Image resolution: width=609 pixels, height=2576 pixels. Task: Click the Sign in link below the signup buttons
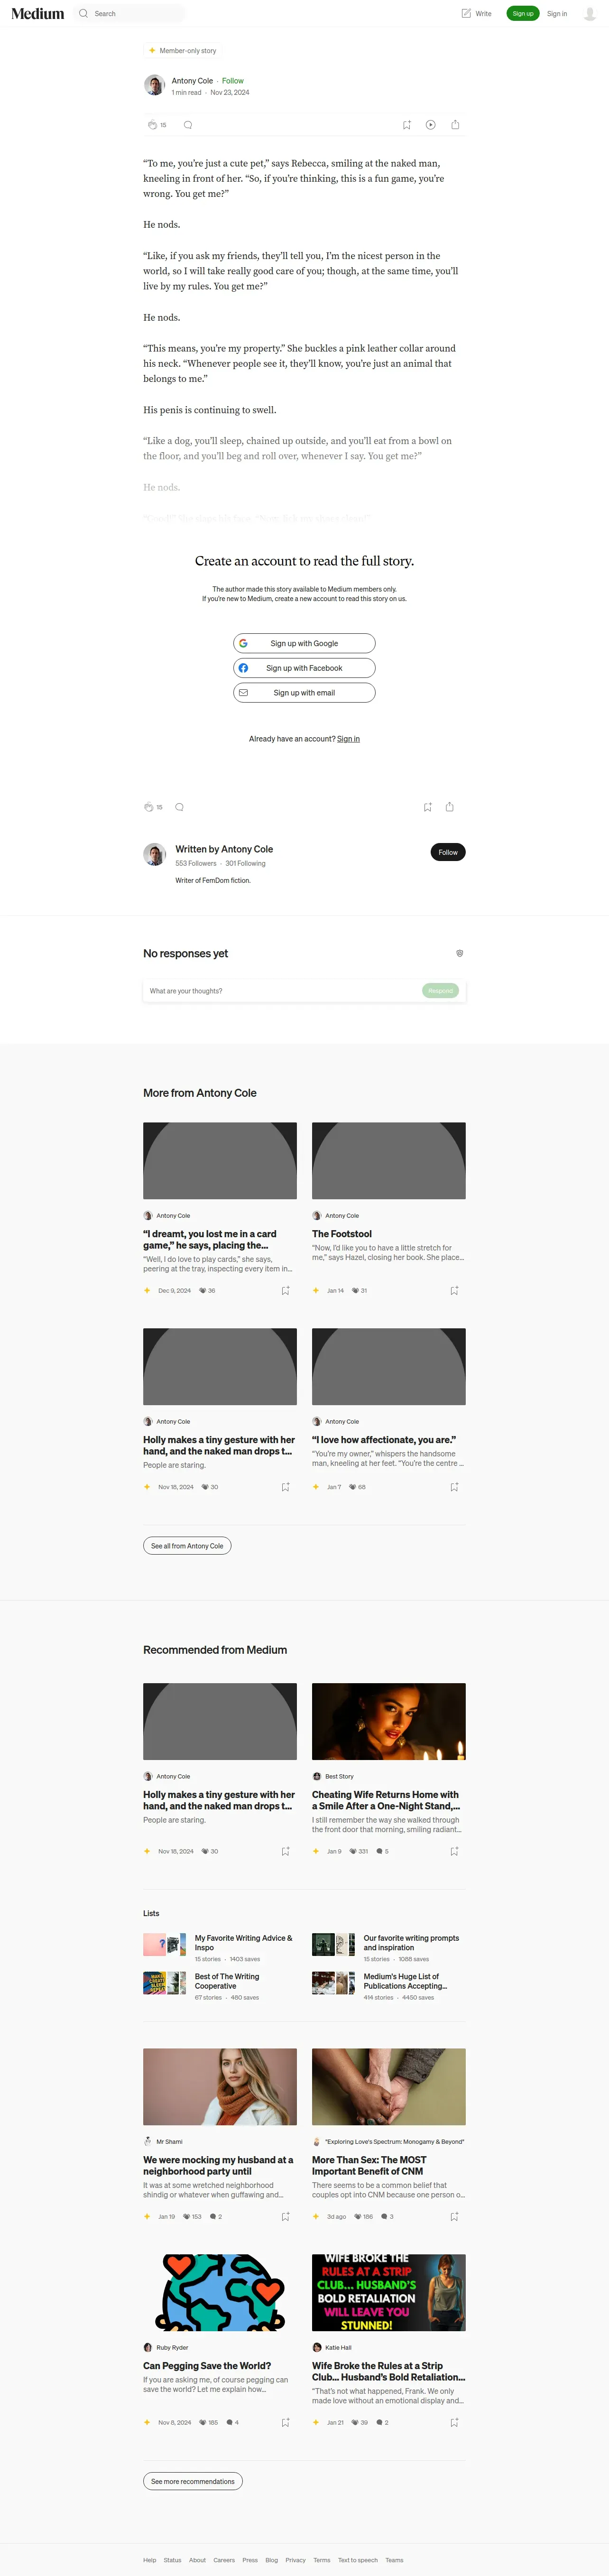pyautogui.click(x=348, y=739)
